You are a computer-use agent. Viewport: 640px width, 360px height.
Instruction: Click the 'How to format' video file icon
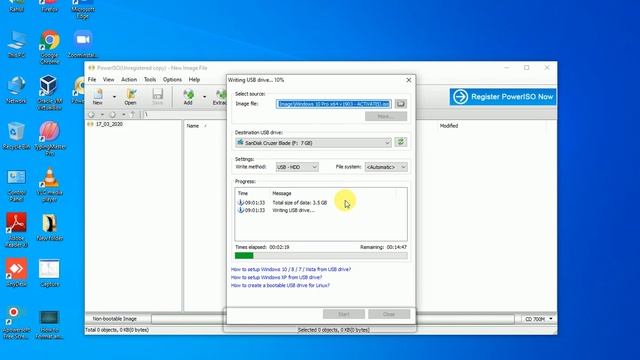click(x=49, y=324)
